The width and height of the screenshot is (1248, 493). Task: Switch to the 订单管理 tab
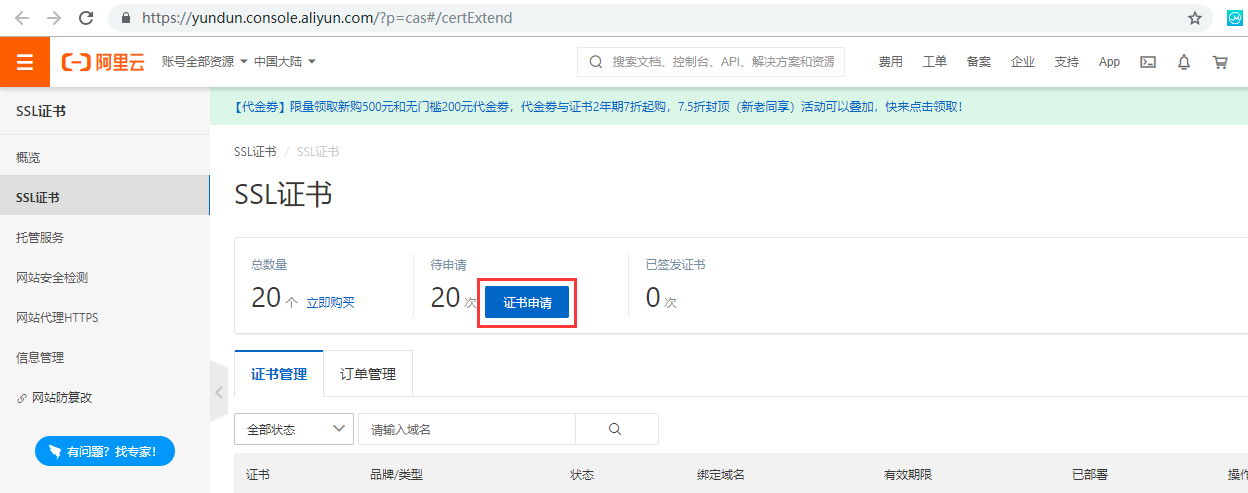pyautogui.click(x=368, y=375)
